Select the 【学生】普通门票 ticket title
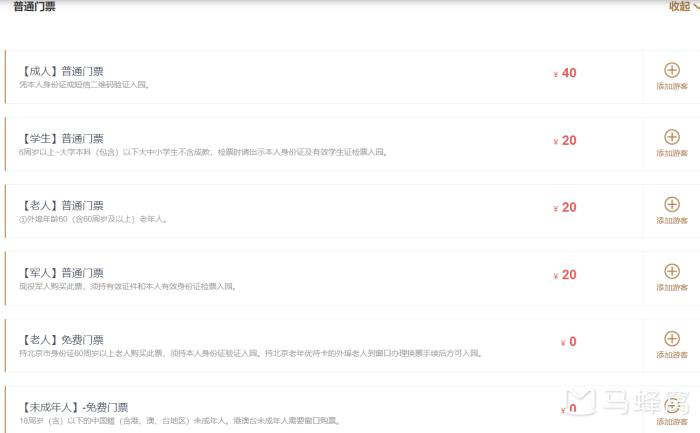The image size is (700, 433). tap(61, 139)
